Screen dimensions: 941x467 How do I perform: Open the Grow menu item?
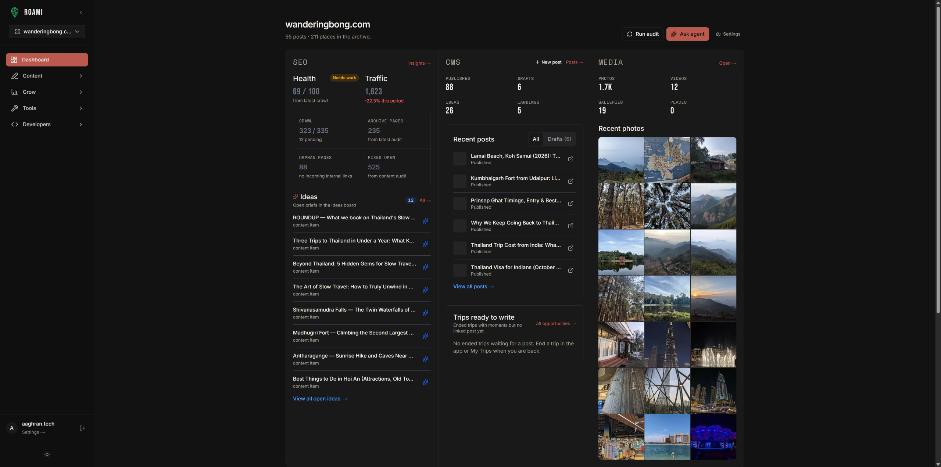tap(47, 92)
